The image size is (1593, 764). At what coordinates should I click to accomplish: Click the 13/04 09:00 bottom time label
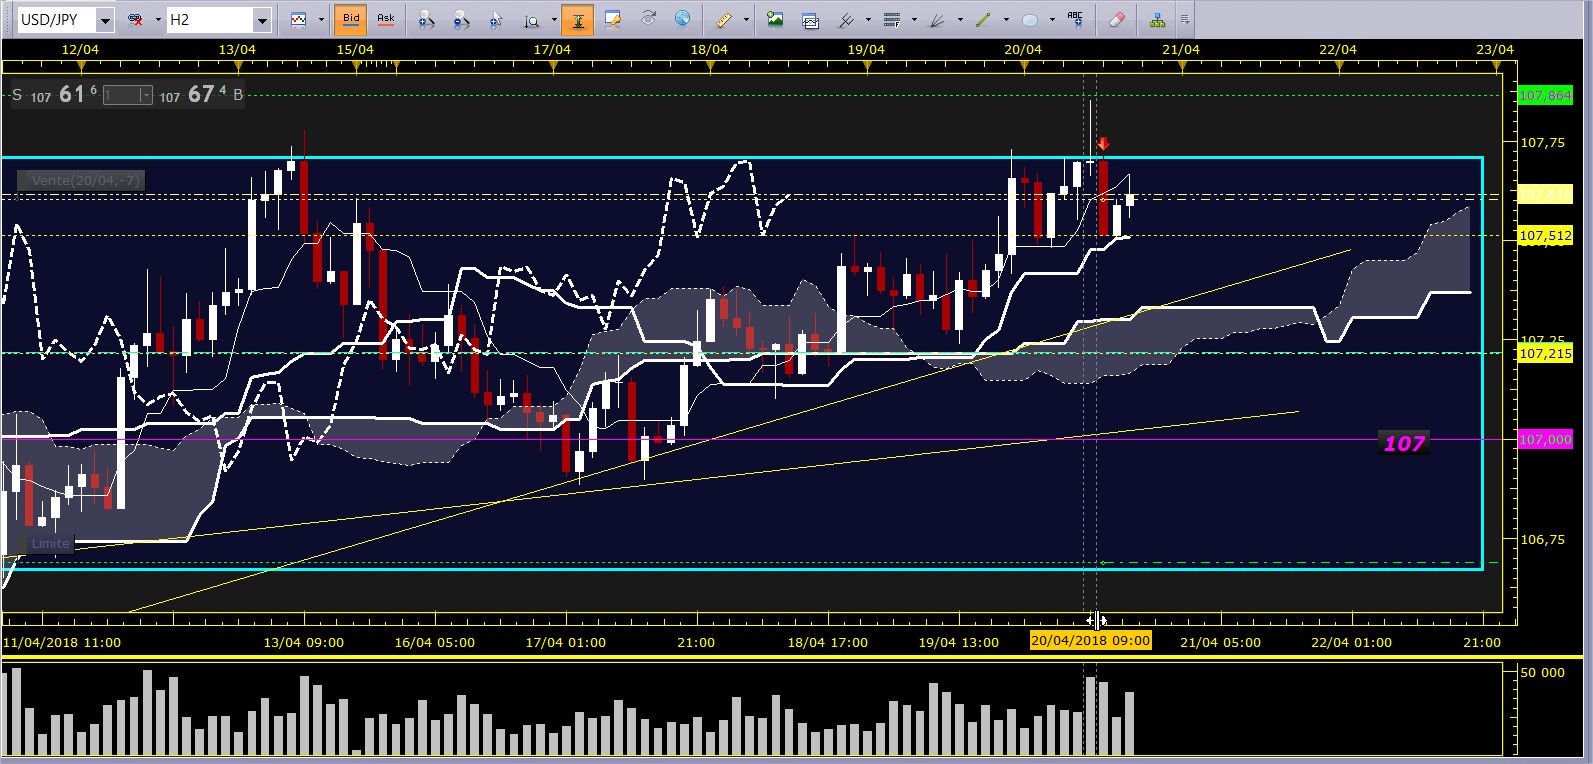click(x=304, y=642)
